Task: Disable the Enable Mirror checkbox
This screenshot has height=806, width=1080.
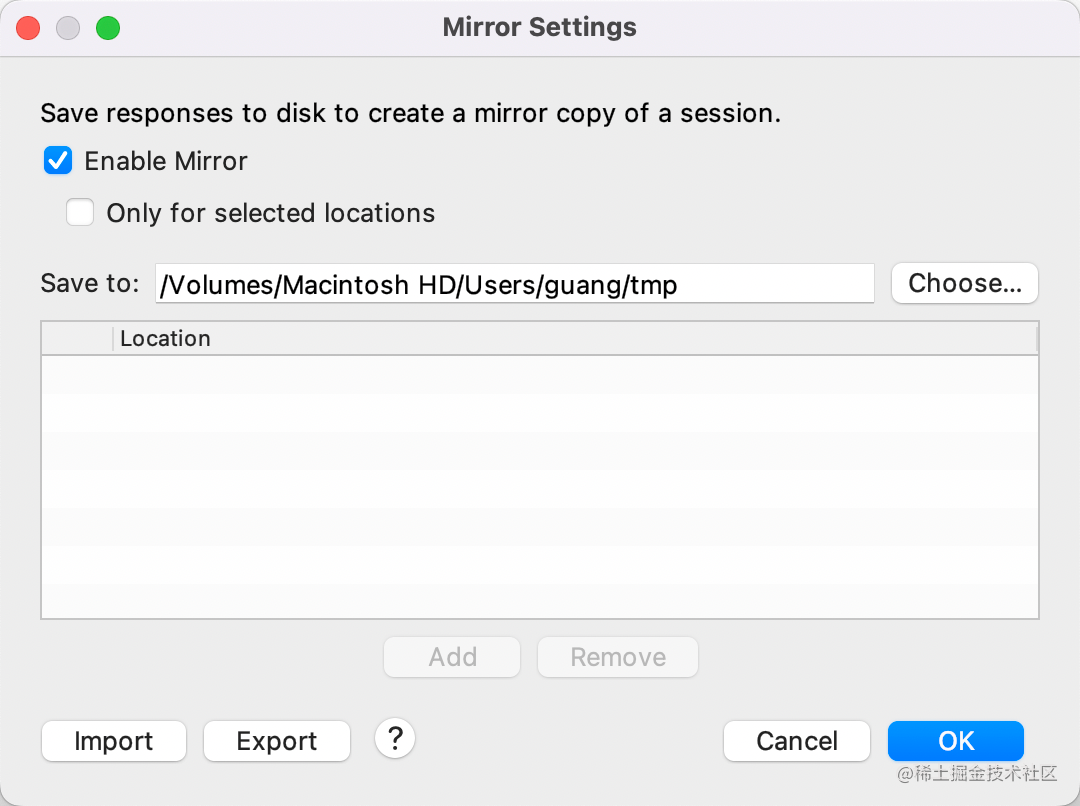Action: [x=58, y=161]
